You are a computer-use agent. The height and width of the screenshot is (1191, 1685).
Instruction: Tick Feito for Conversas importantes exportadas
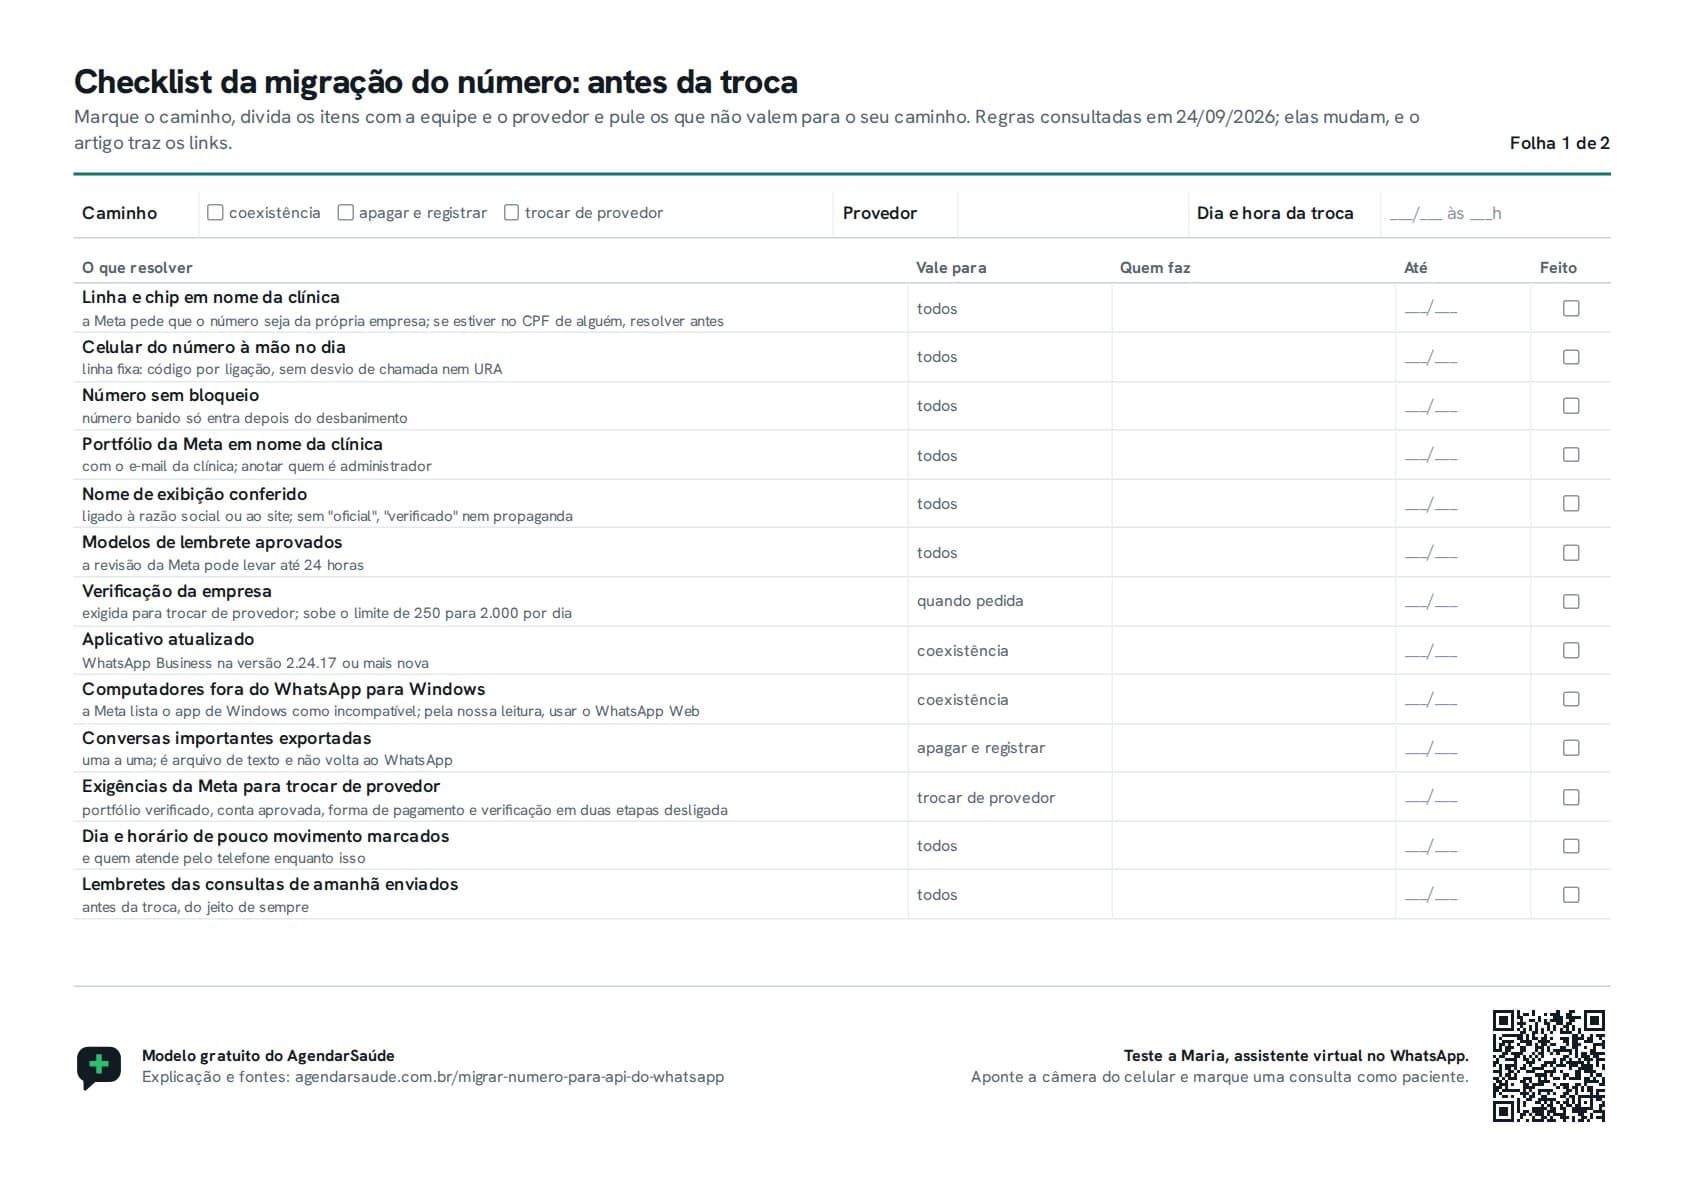(1571, 748)
